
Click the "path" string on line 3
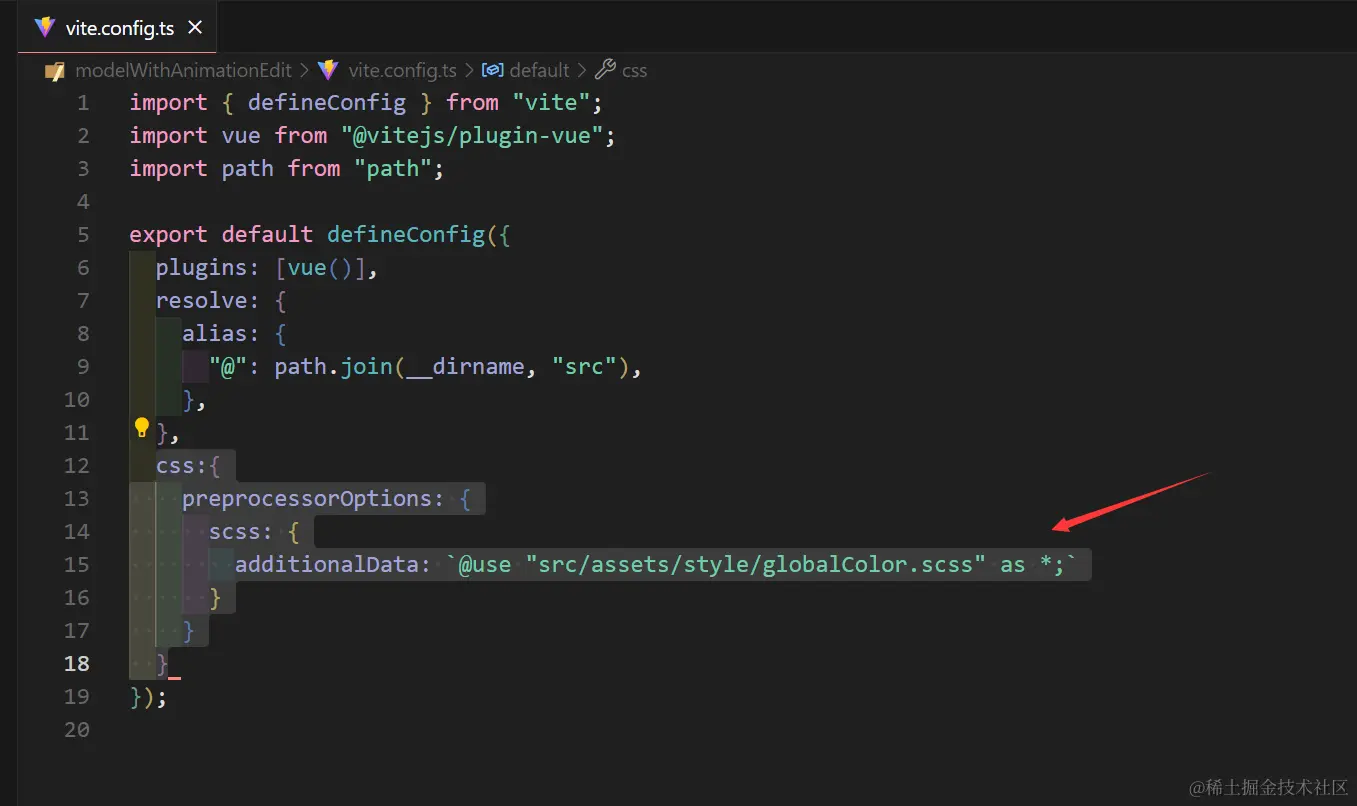coord(393,169)
